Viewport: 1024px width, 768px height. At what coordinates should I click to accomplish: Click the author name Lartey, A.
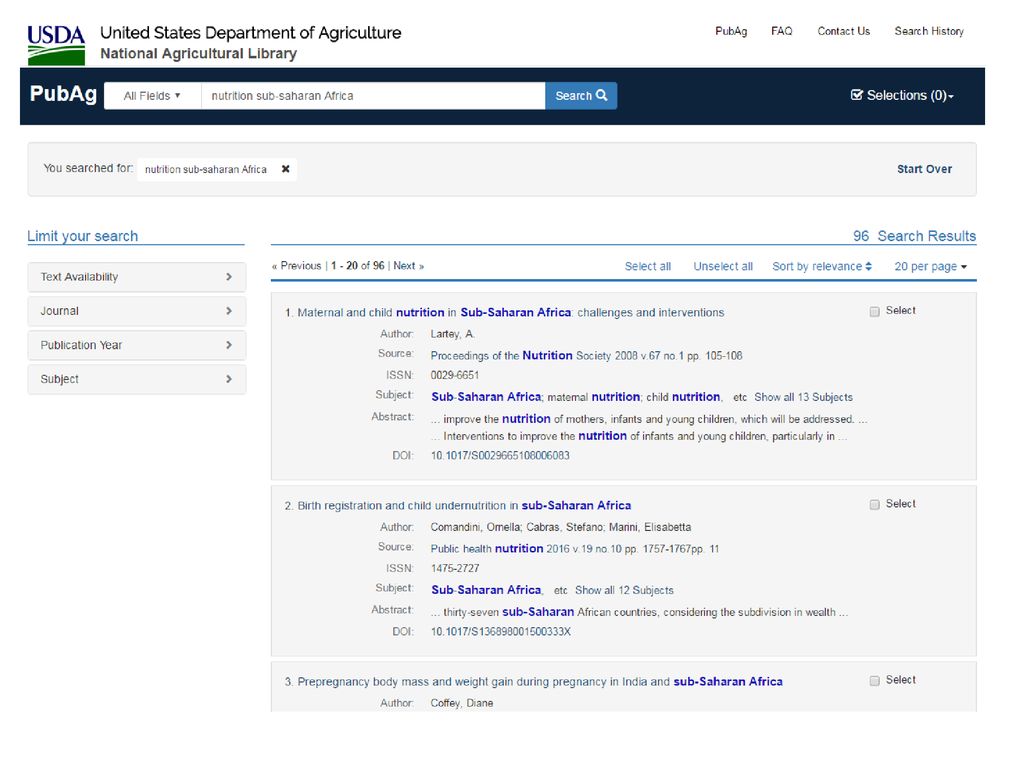[453, 334]
